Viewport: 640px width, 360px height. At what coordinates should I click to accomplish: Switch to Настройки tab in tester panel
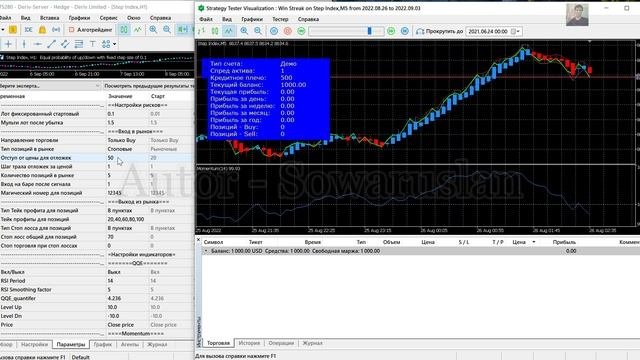(34, 344)
